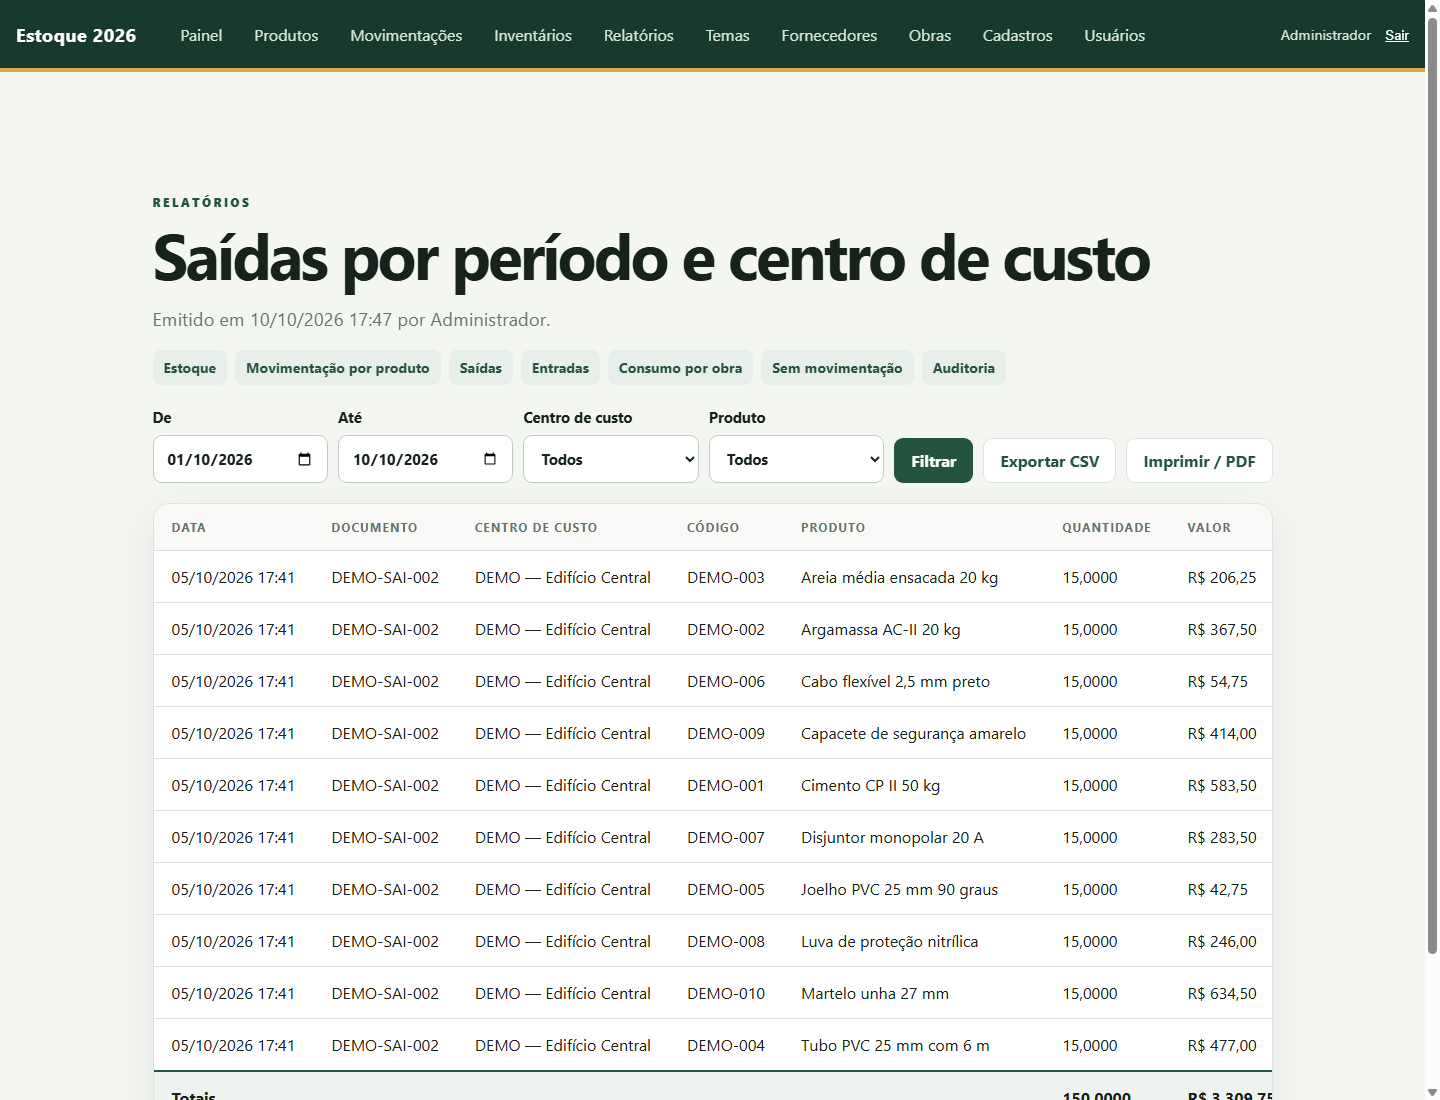Open the calendar picker in the Até date field
This screenshot has width=1440, height=1100.
(490, 459)
